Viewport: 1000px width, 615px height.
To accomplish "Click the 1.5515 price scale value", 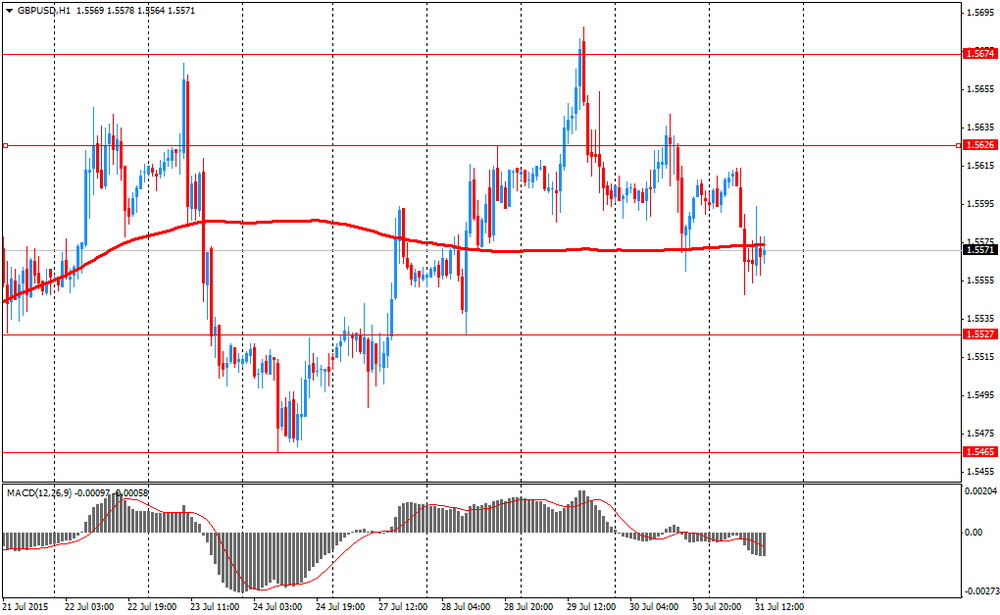I will coord(980,357).
